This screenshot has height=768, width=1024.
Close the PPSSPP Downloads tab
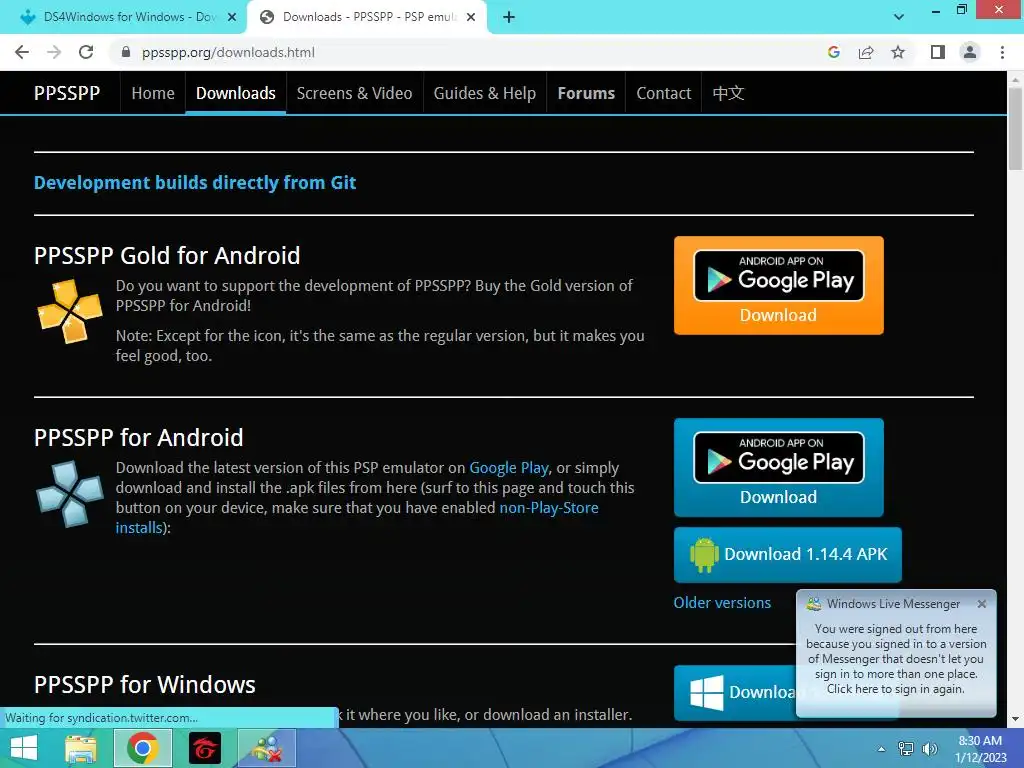click(x=471, y=17)
